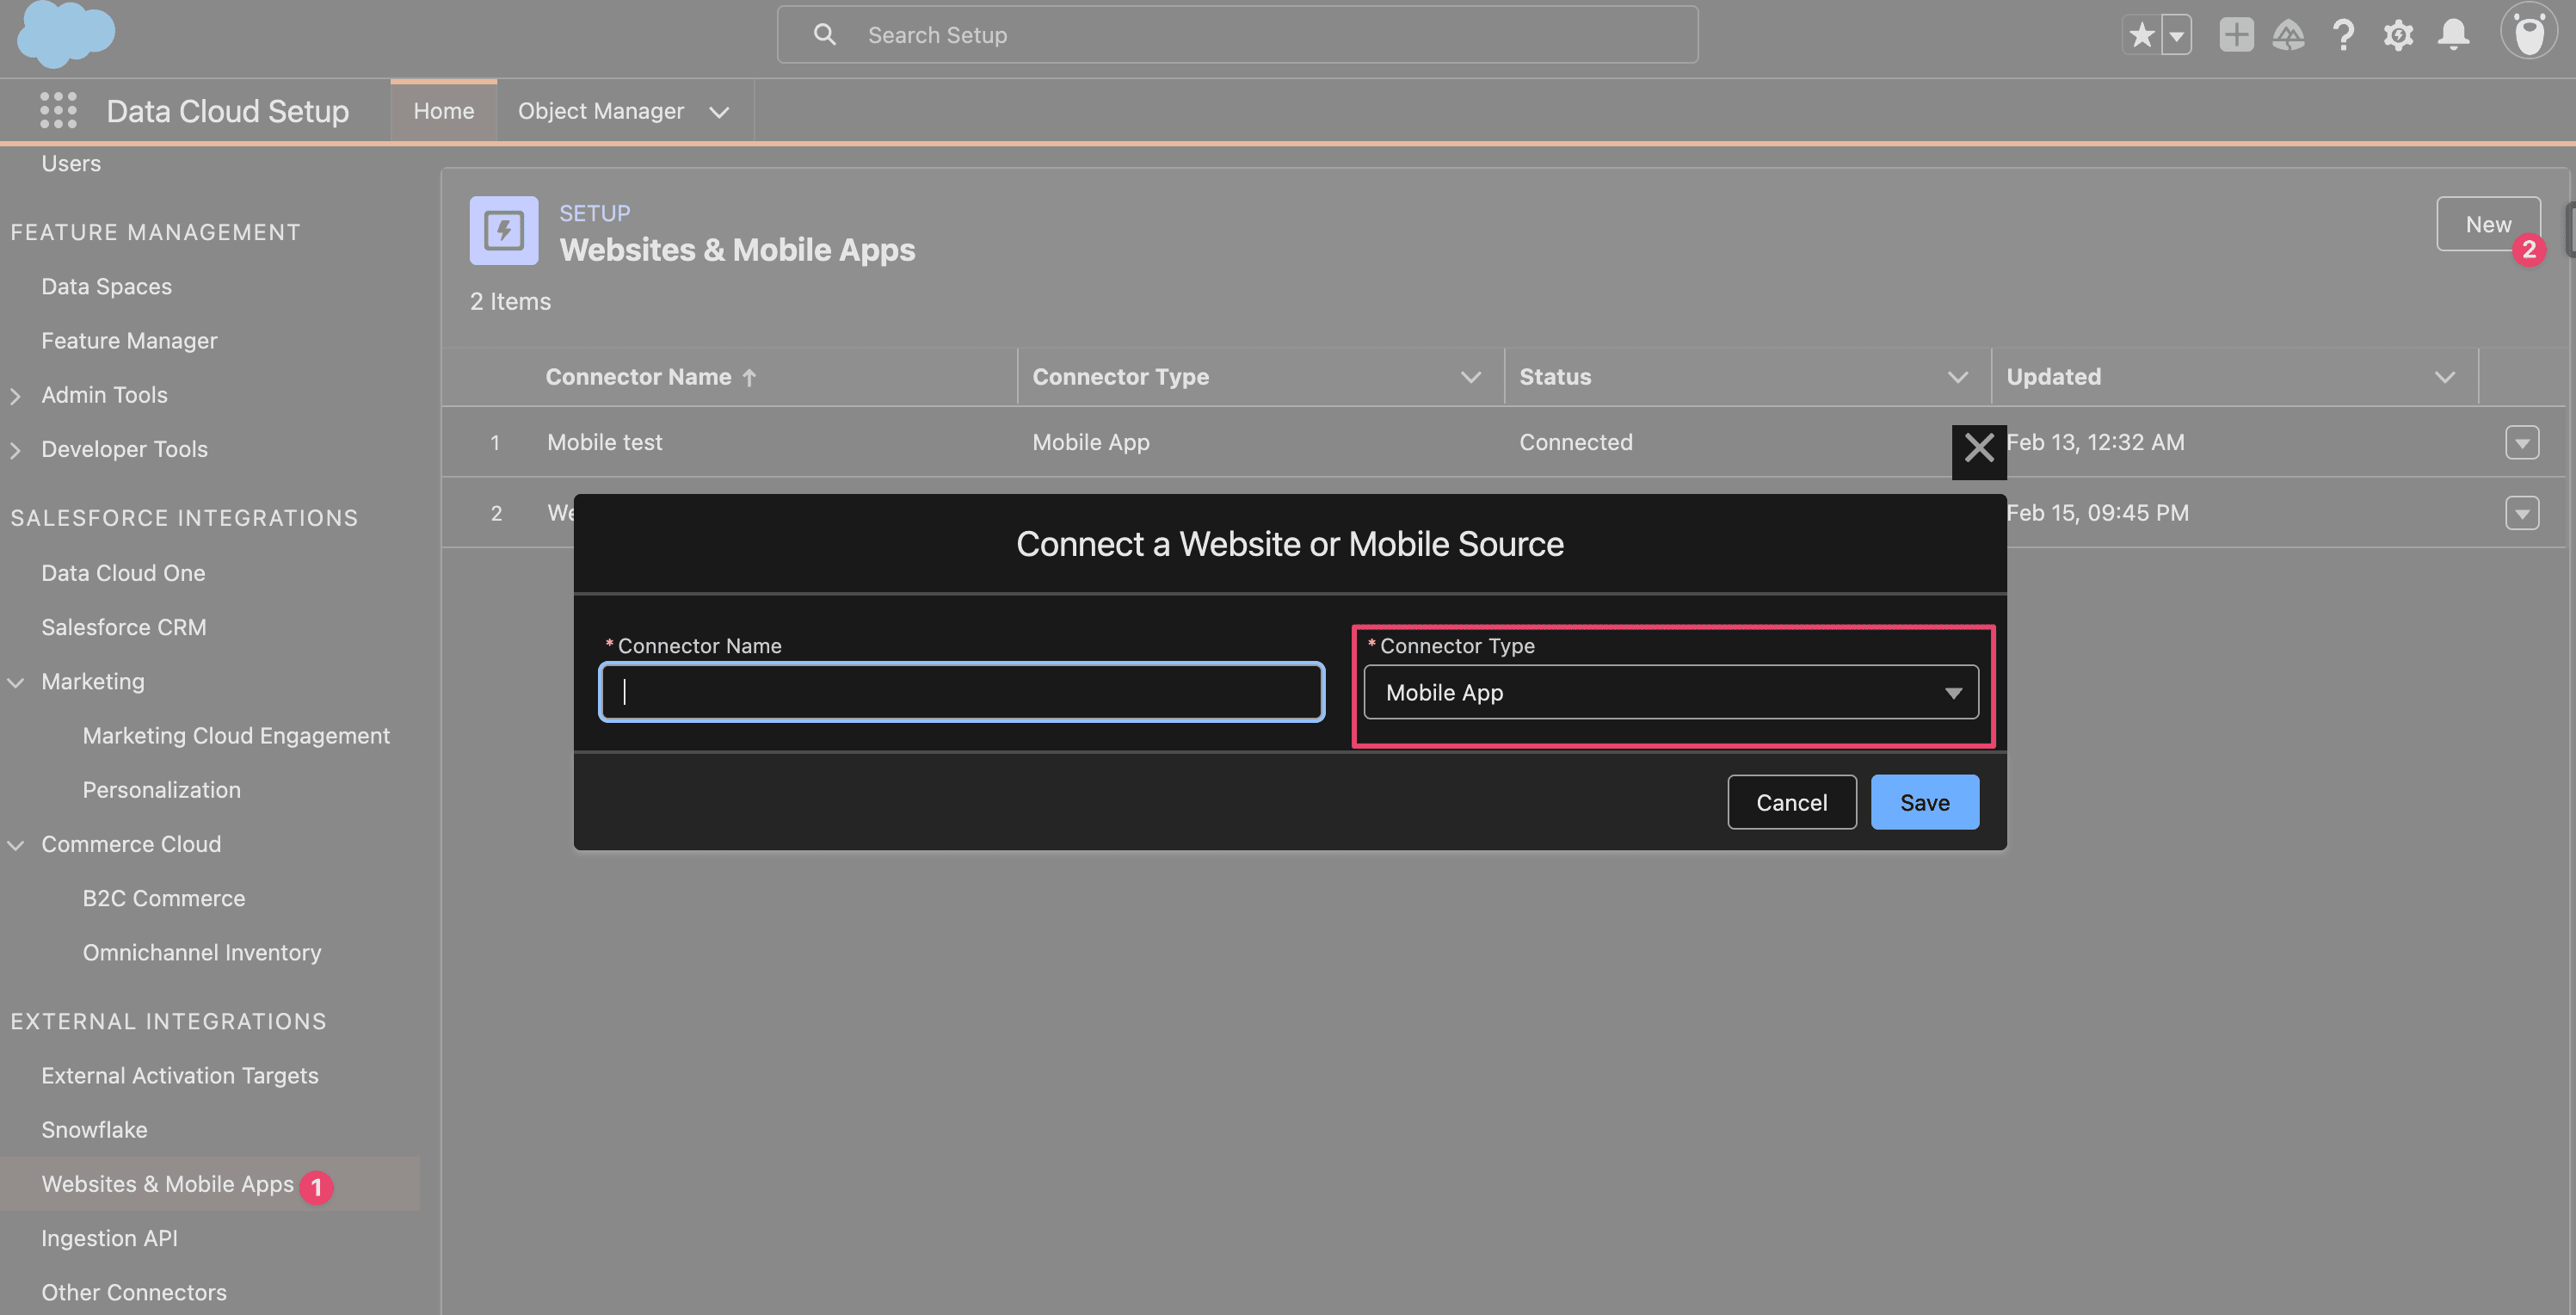This screenshot has width=2576, height=1315.
Task: Open the Help question mark icon
Action: click(2343, 35)
